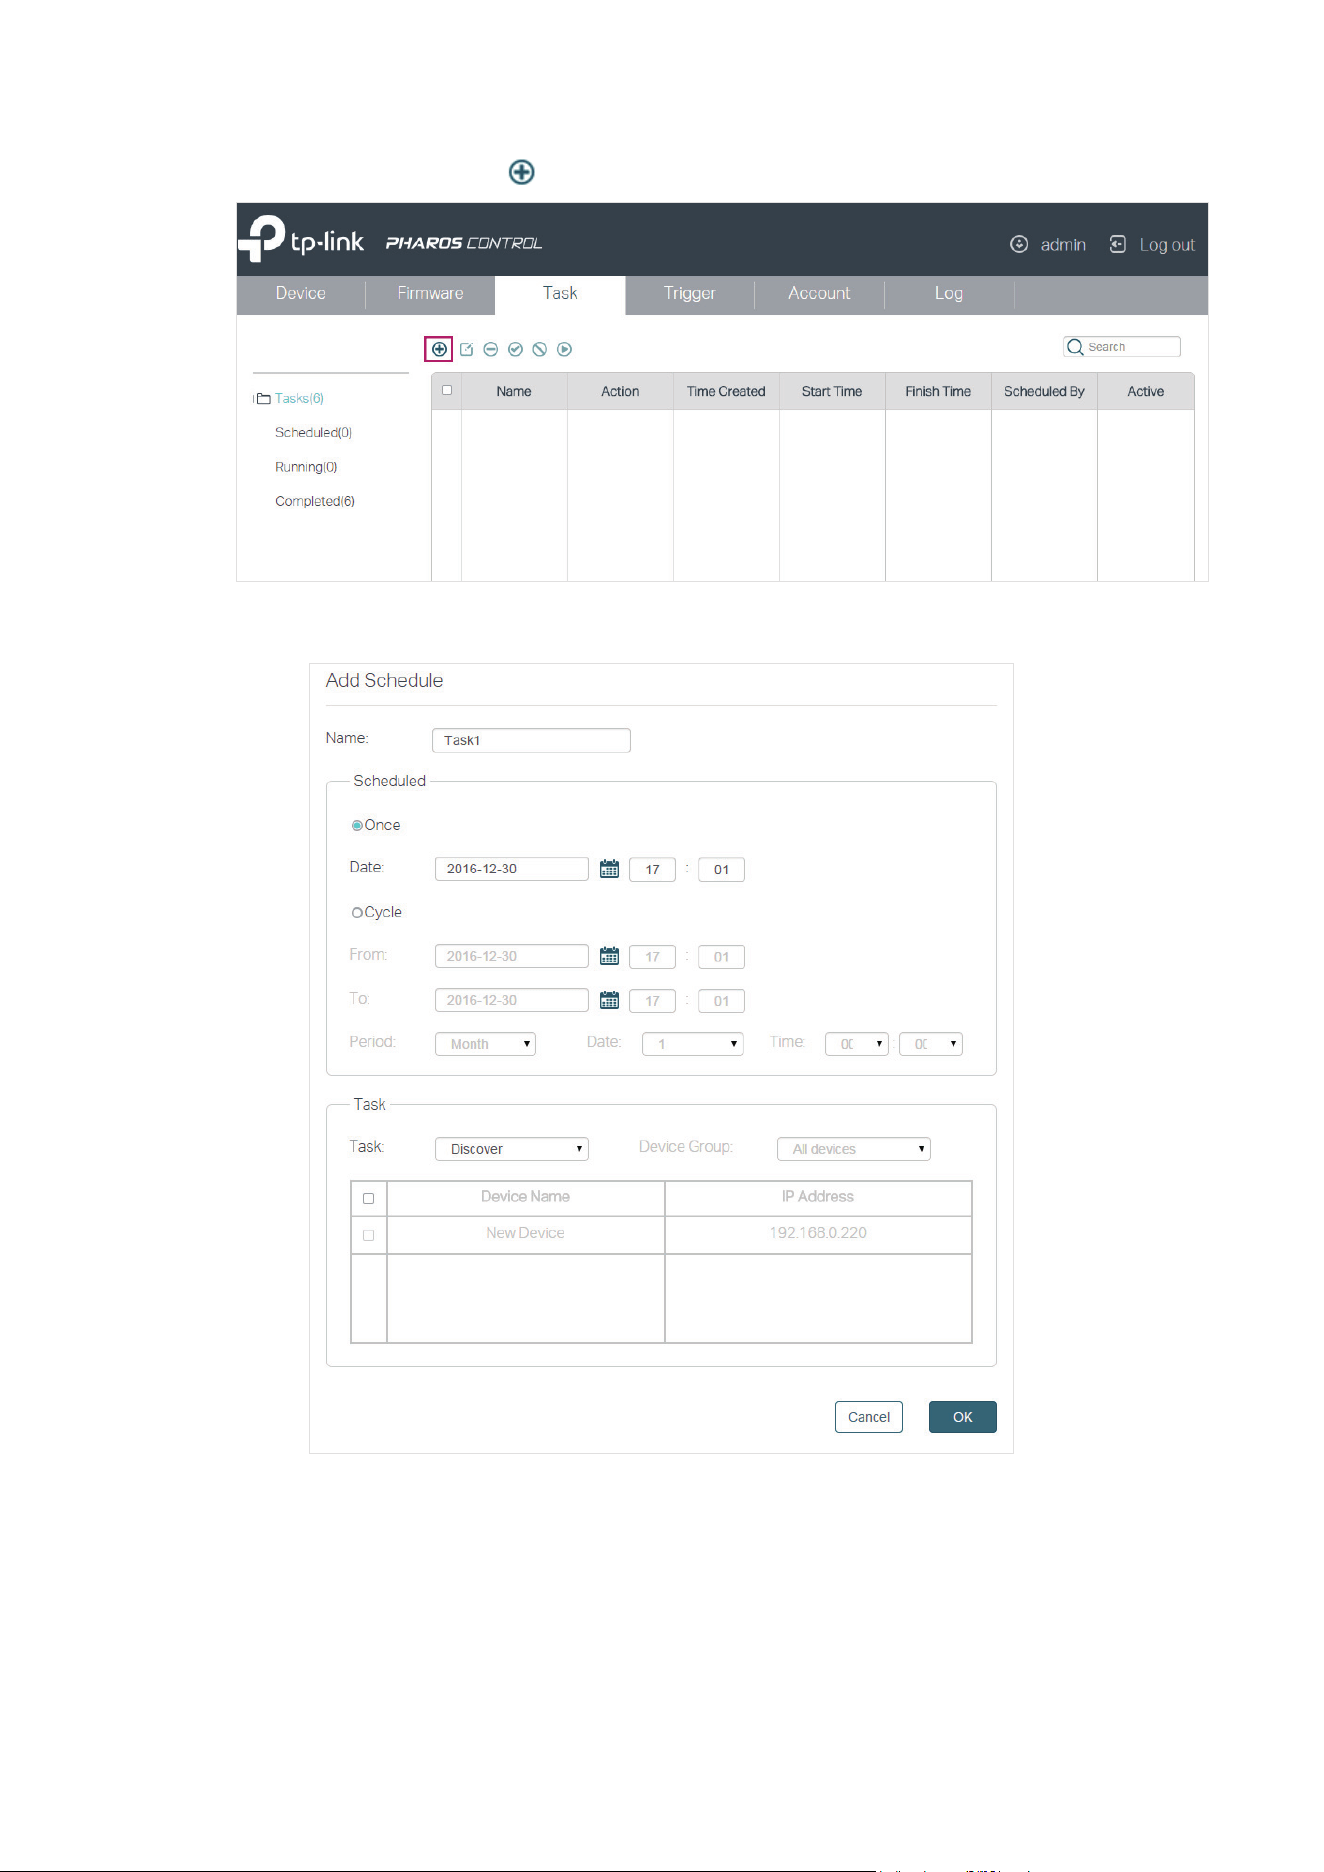The image size is (1324, 1872).
Task: Click the New Device name cell
Action: [x=526, y=1234]
